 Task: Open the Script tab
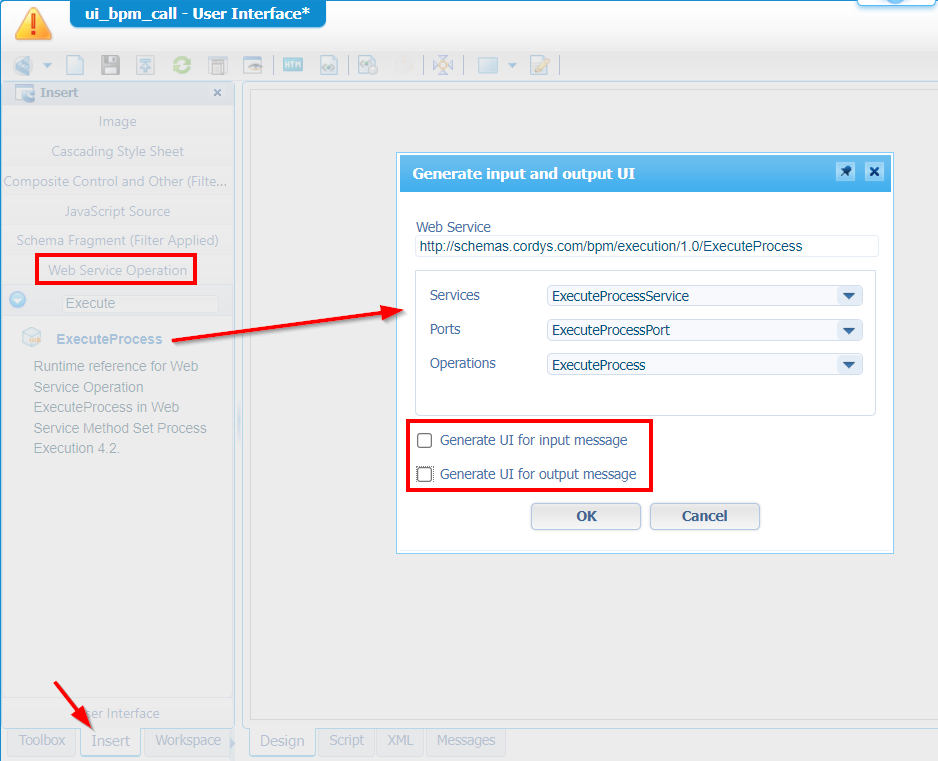pos(346,741)
